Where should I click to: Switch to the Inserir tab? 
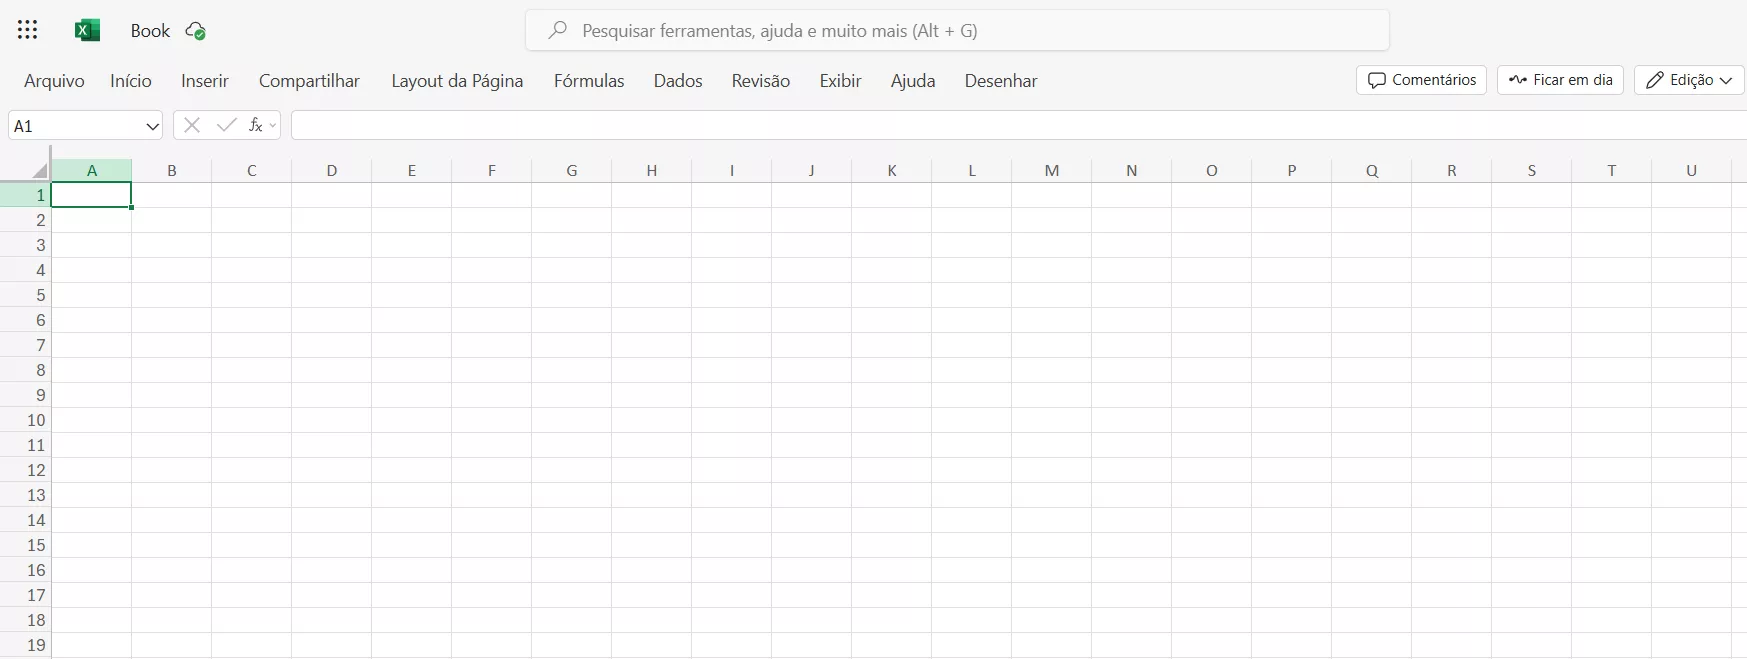205,81
